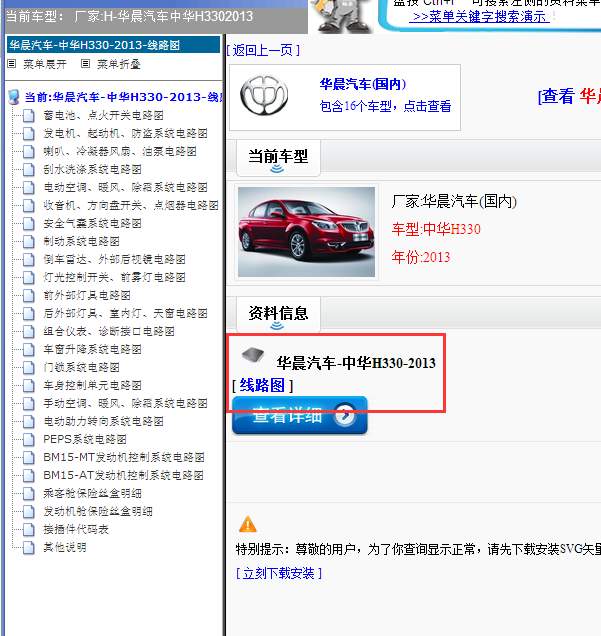The width and height of the screenshot is (601, 636).
Task: Click the Brilliance brand logo emblem
Action: [264, 95]
